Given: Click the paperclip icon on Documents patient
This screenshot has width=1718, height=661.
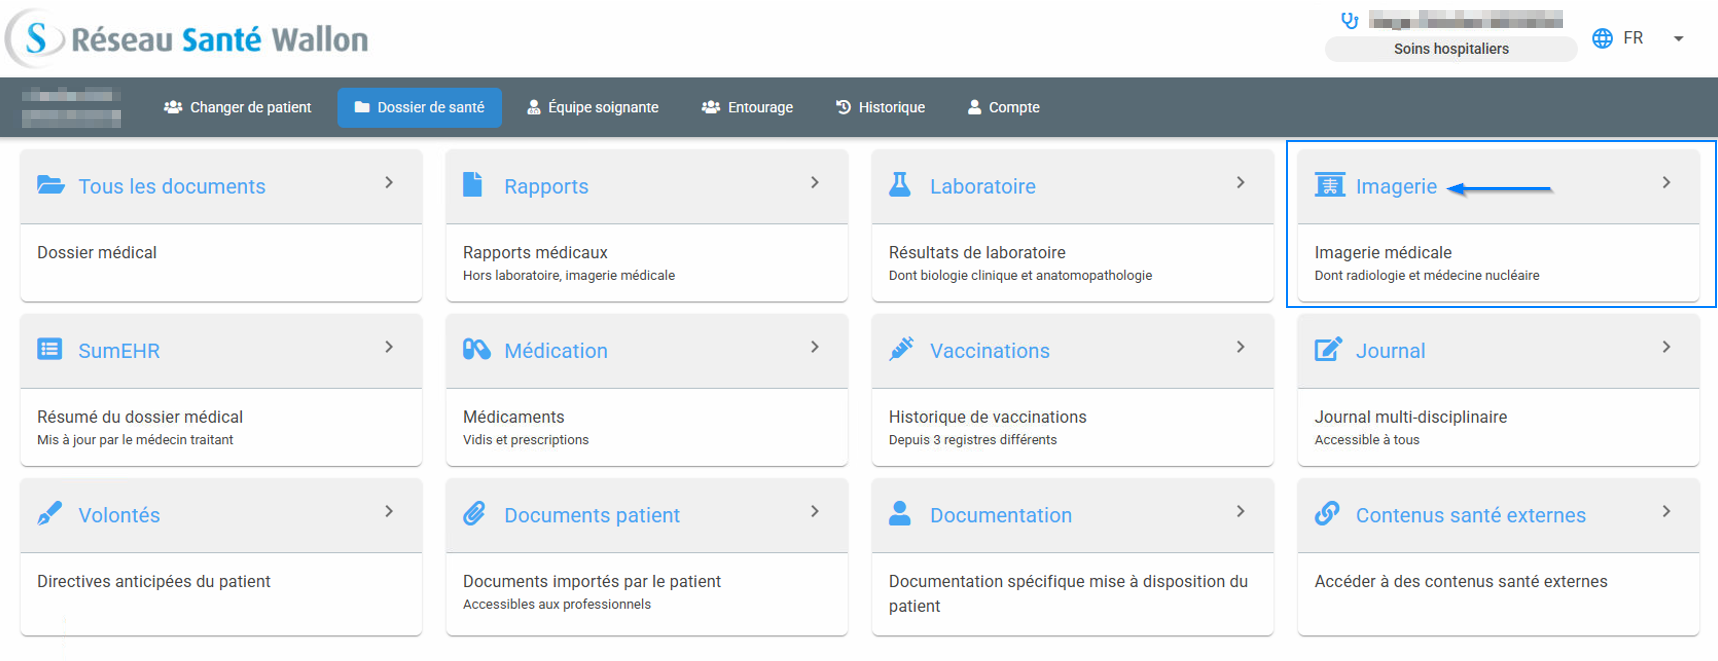Looking at the screenshot, I should [475, 514].
